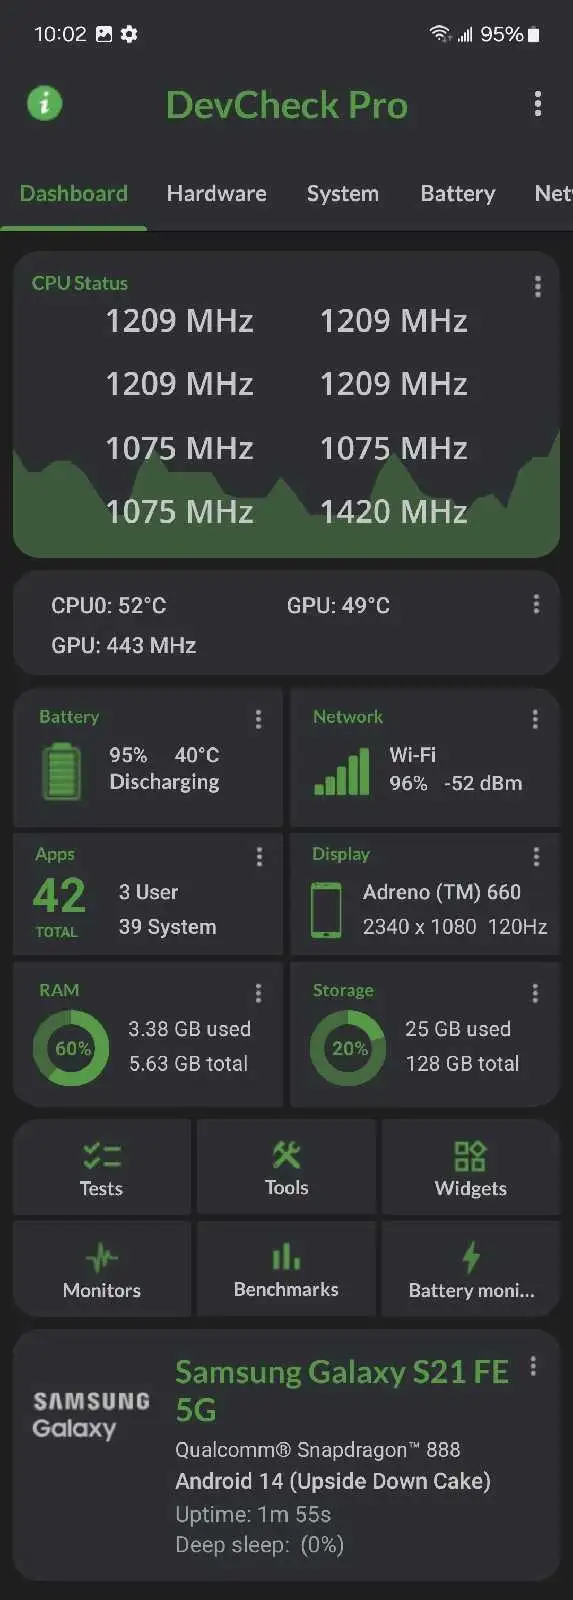Open the Tools wrench icon
The height and width of the screenshot is (1600, 573).
(x=286, y=1155)
